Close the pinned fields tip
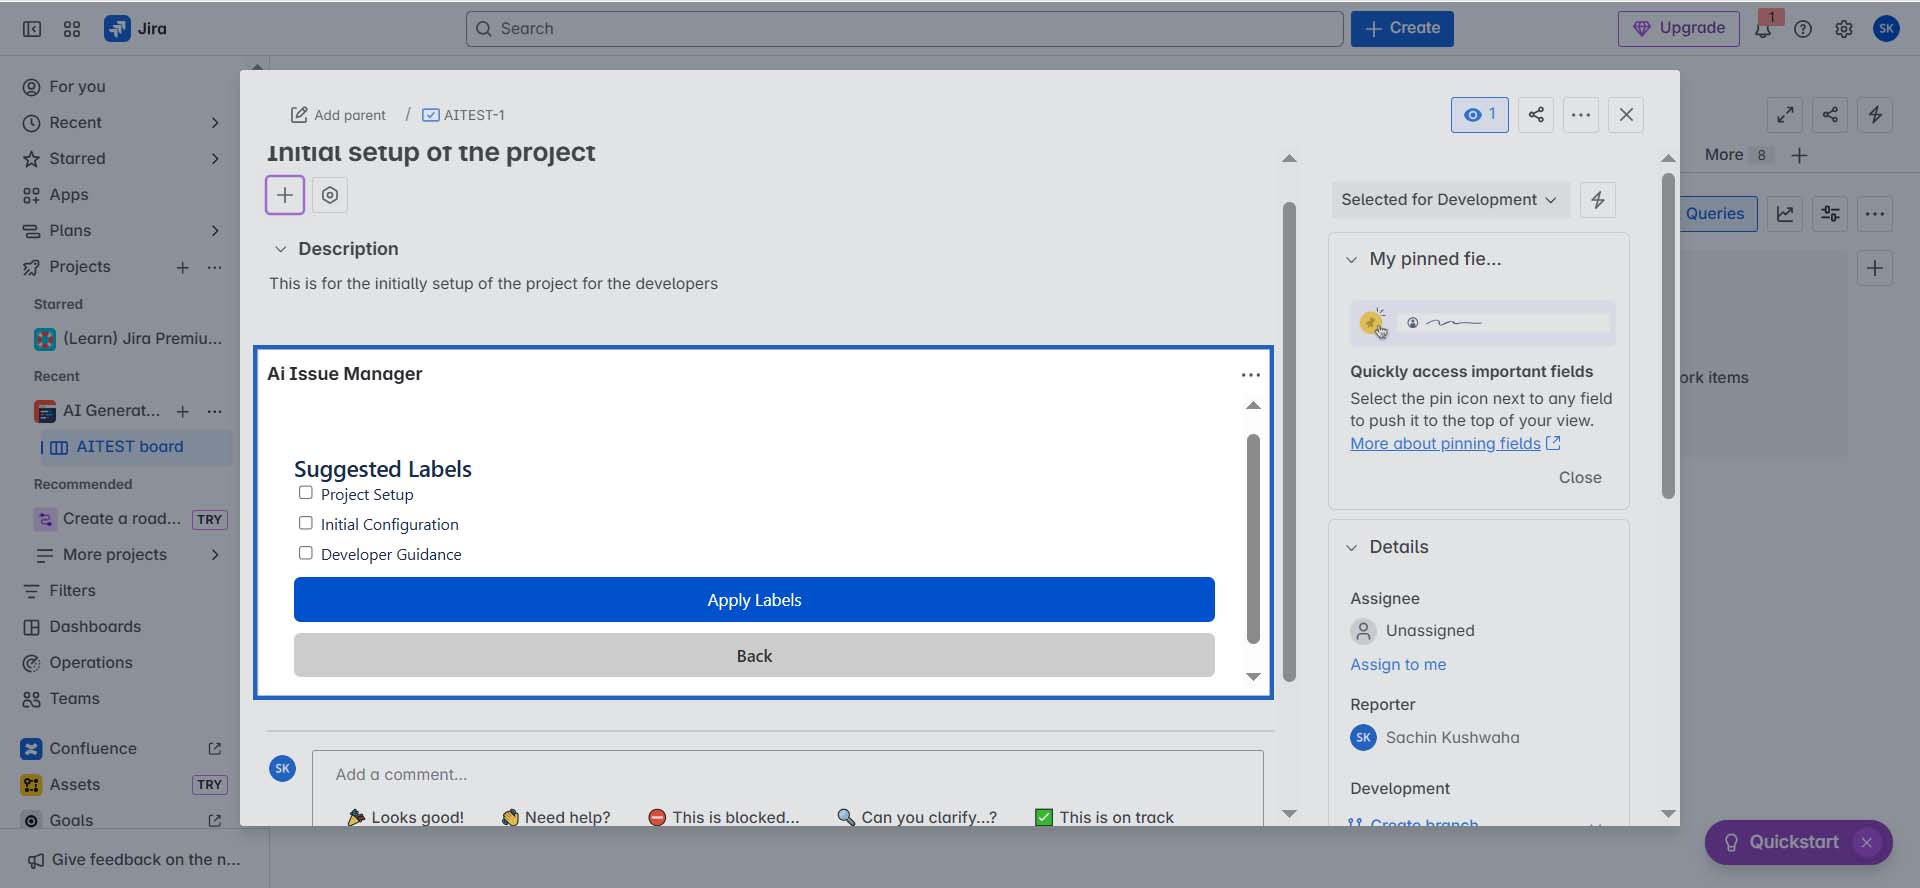1920x888 pixels. (1580, 478)
